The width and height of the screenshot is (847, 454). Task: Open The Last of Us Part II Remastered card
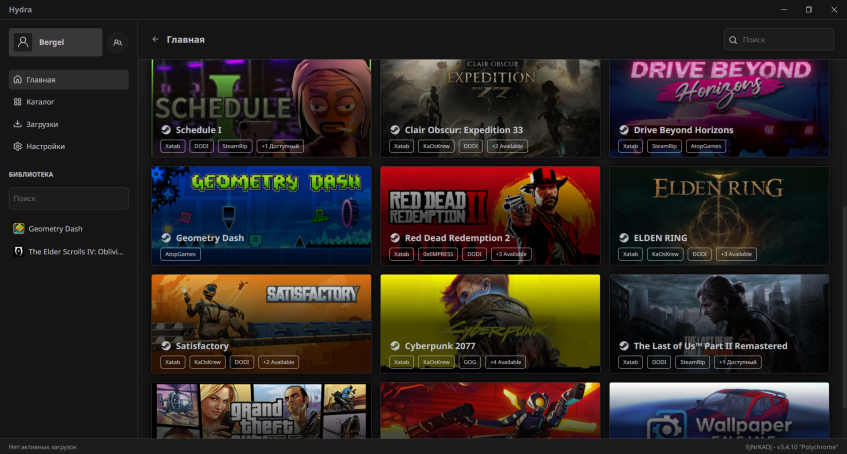coord(720,324)
